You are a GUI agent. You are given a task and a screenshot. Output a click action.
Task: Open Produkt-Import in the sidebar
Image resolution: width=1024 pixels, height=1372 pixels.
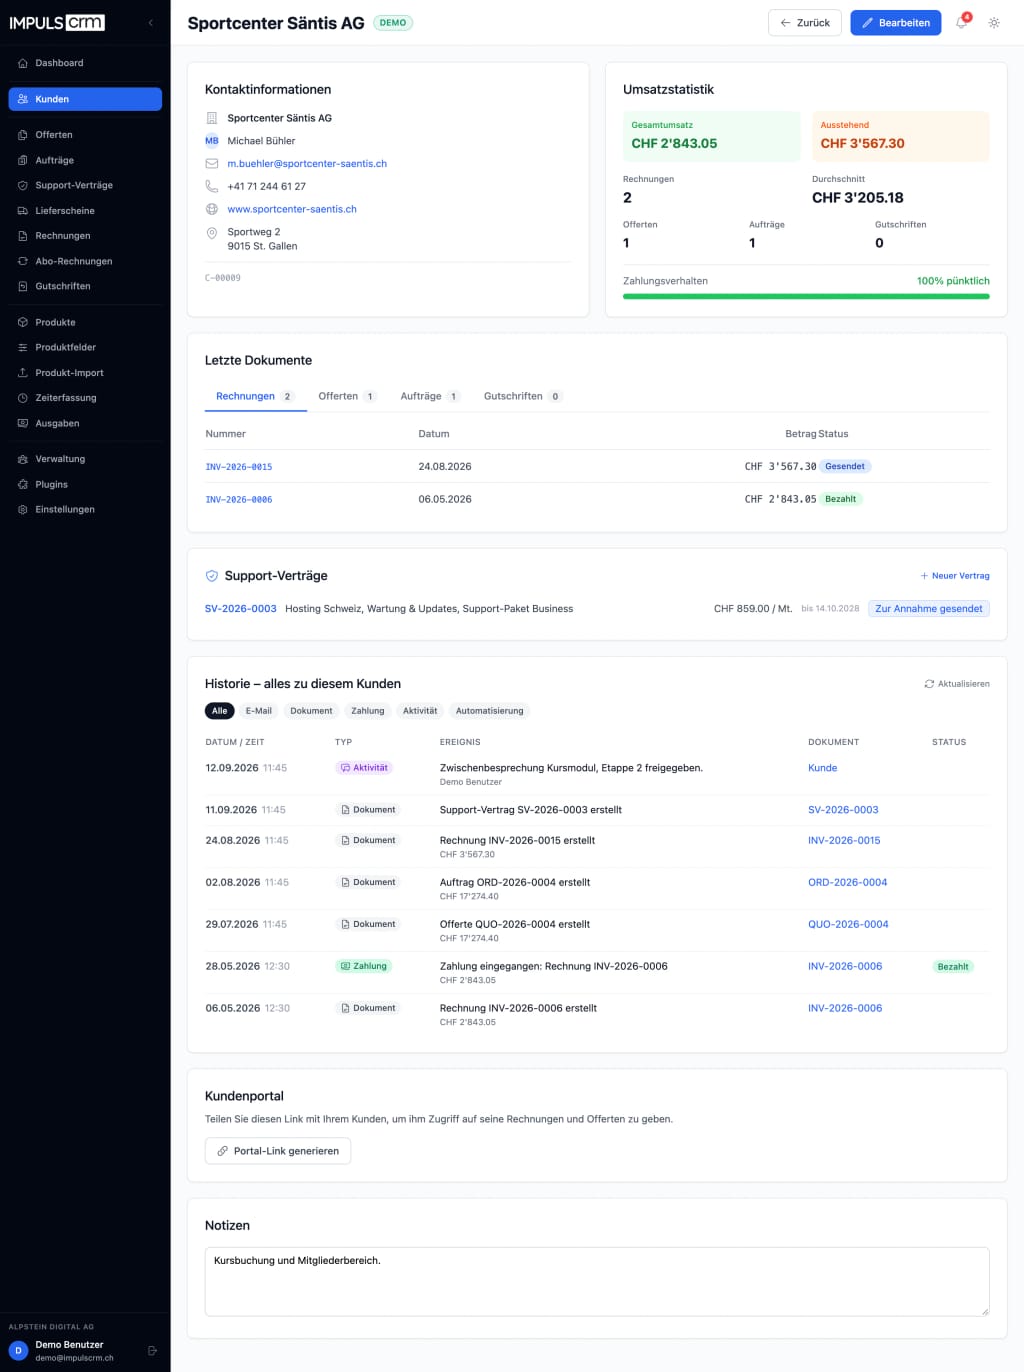[x=85, y=373]
